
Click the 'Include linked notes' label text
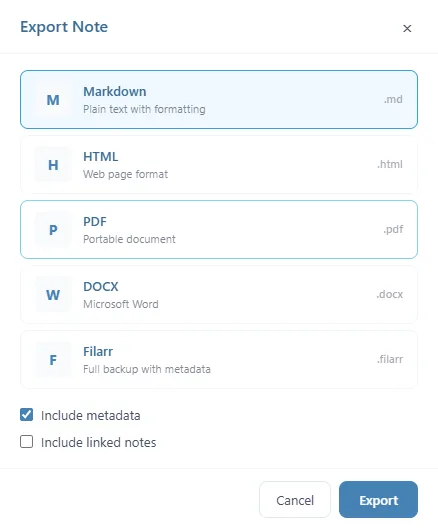[x=99, y=442]
